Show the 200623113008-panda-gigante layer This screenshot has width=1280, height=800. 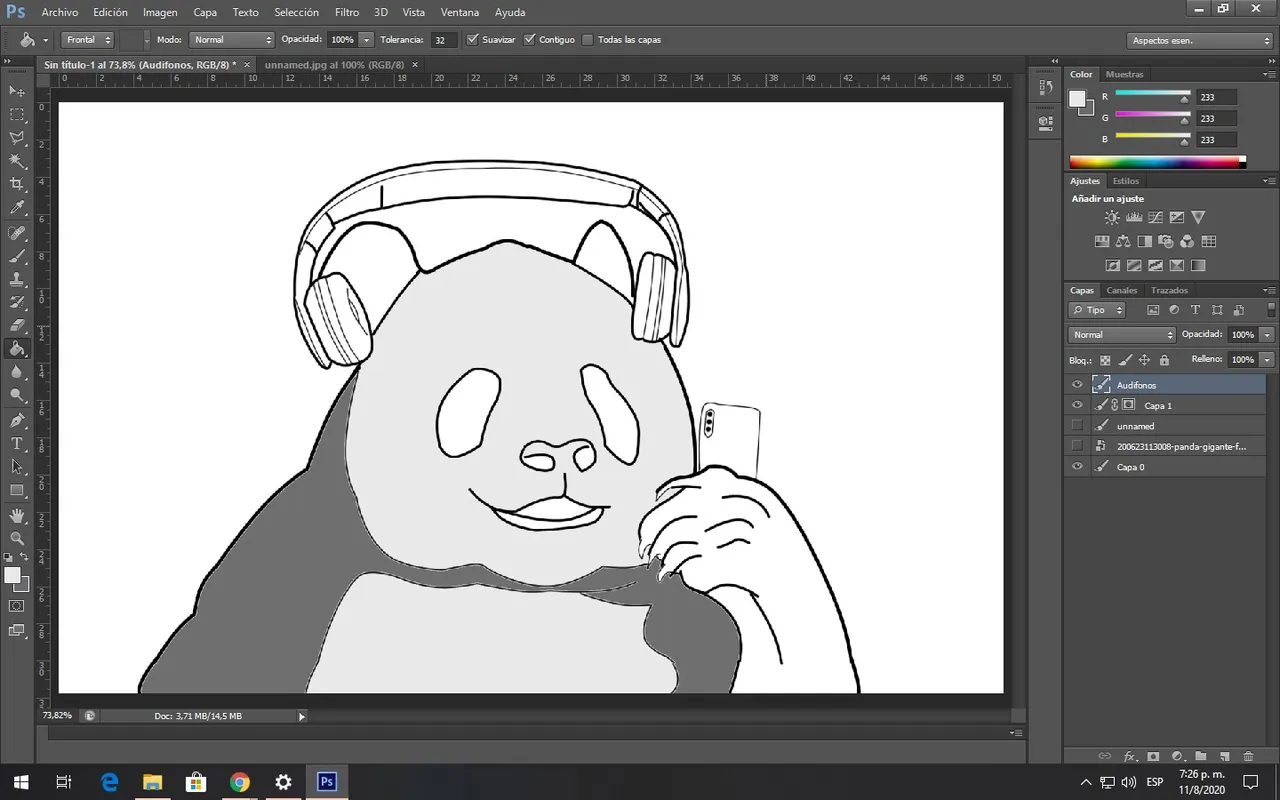pos(1077,446)
